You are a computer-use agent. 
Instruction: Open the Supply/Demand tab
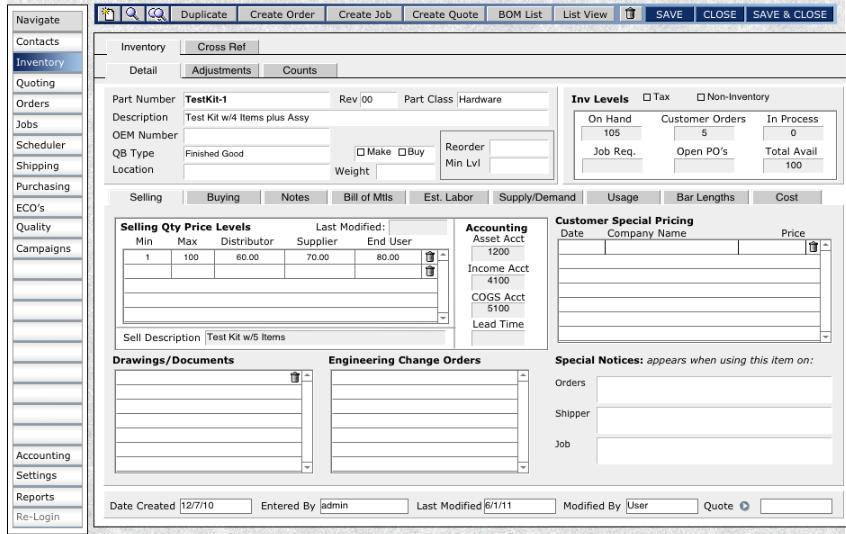pos(537,197)
